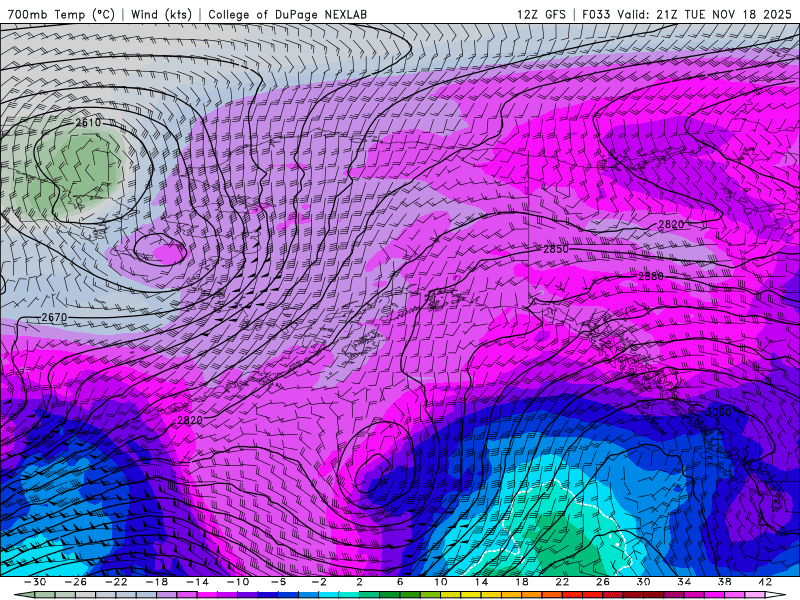Click the 2670 height contour label
The image size is (800, 600).
point(54,317)
